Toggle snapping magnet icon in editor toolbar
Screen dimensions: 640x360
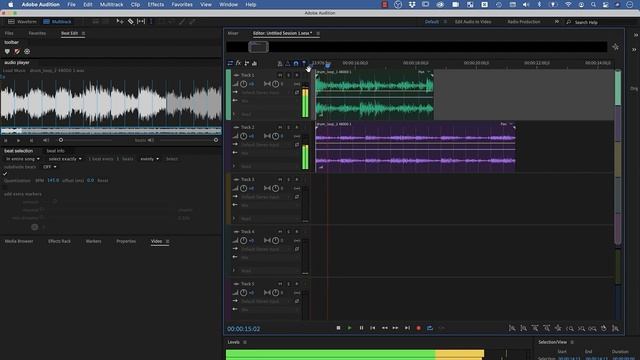click(x=296, y=63)
